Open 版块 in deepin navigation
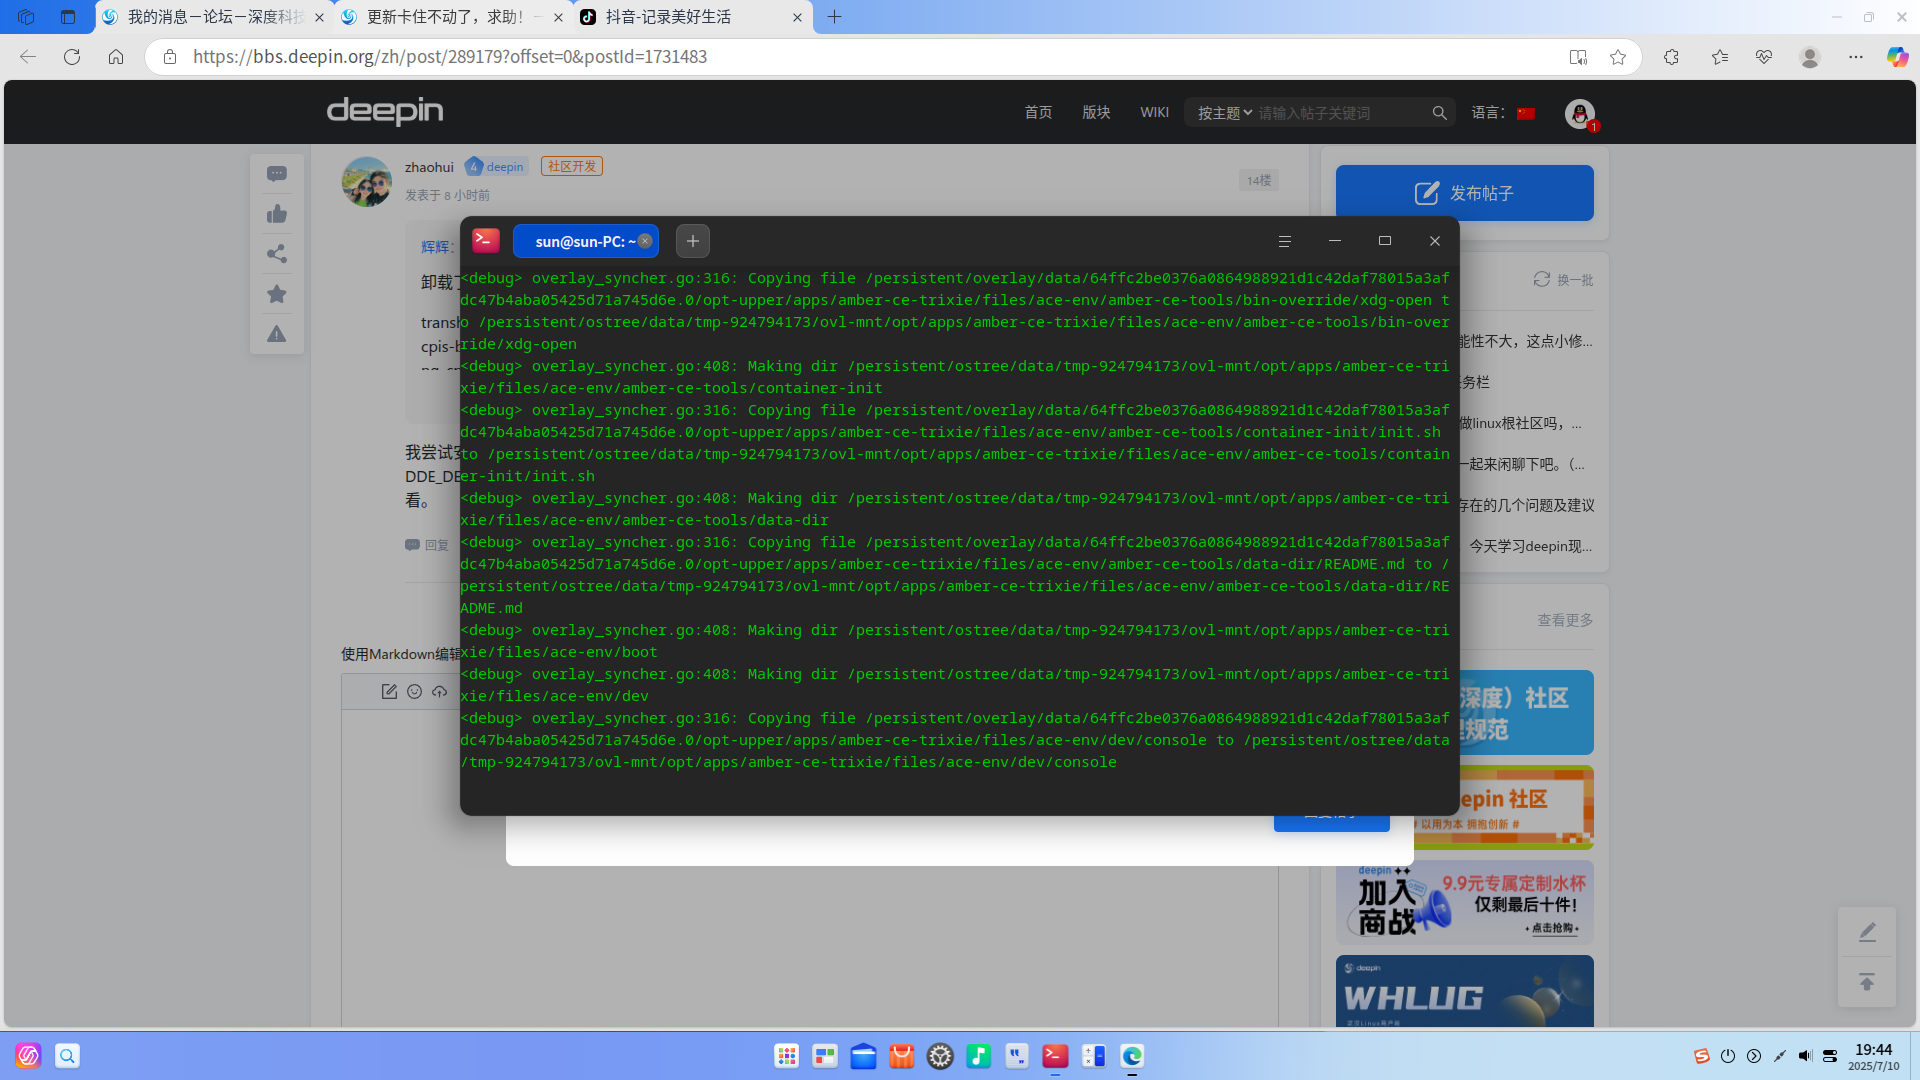Viewport: 1920px width, 1080px height. click(1096, 112)
